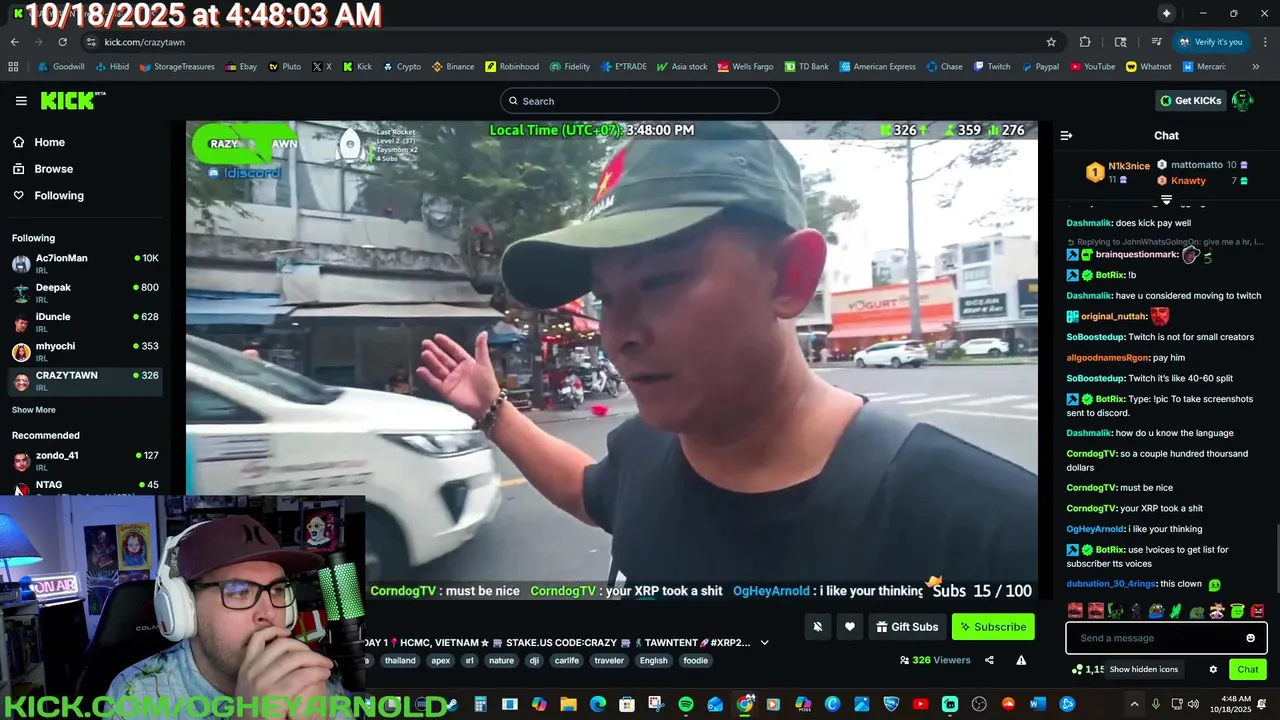1280x720 pixels.
Task: Click the Verify it's you profile button
Action: [x=1210, y=42]
